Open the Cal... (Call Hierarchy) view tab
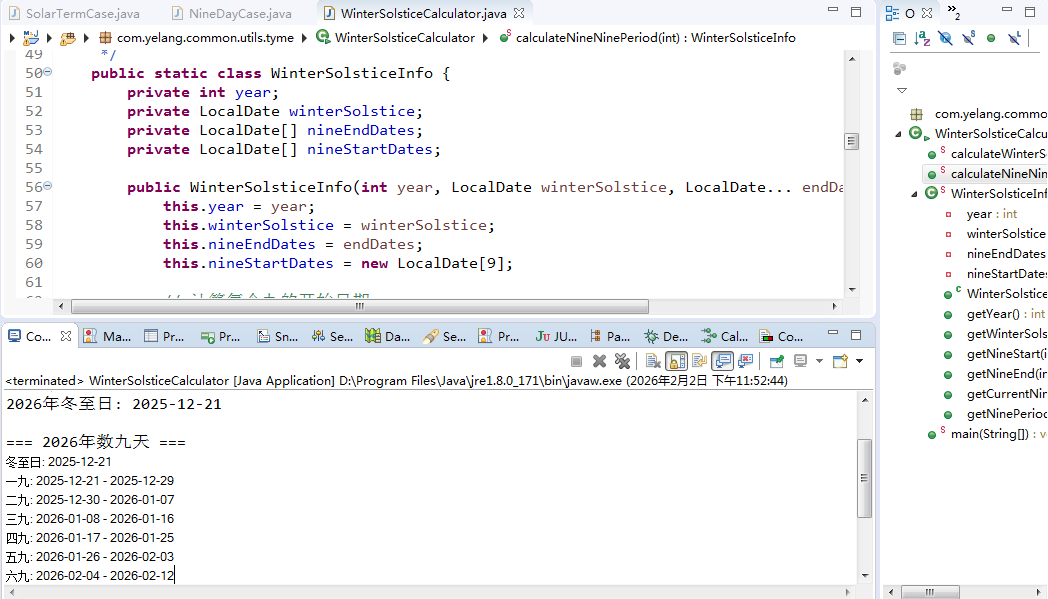Image resolution: width=1048 pixels, height=599 pixels. [725, 336]
